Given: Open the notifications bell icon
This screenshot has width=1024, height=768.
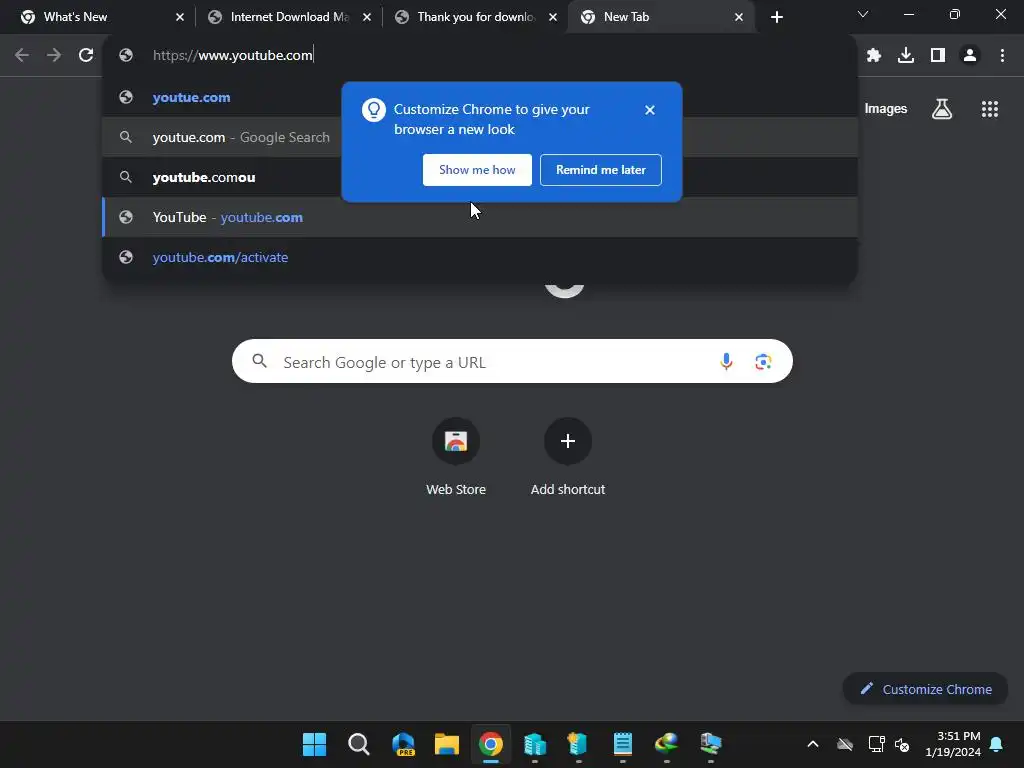Looking at the screenshot, I should tap(997, 744).
